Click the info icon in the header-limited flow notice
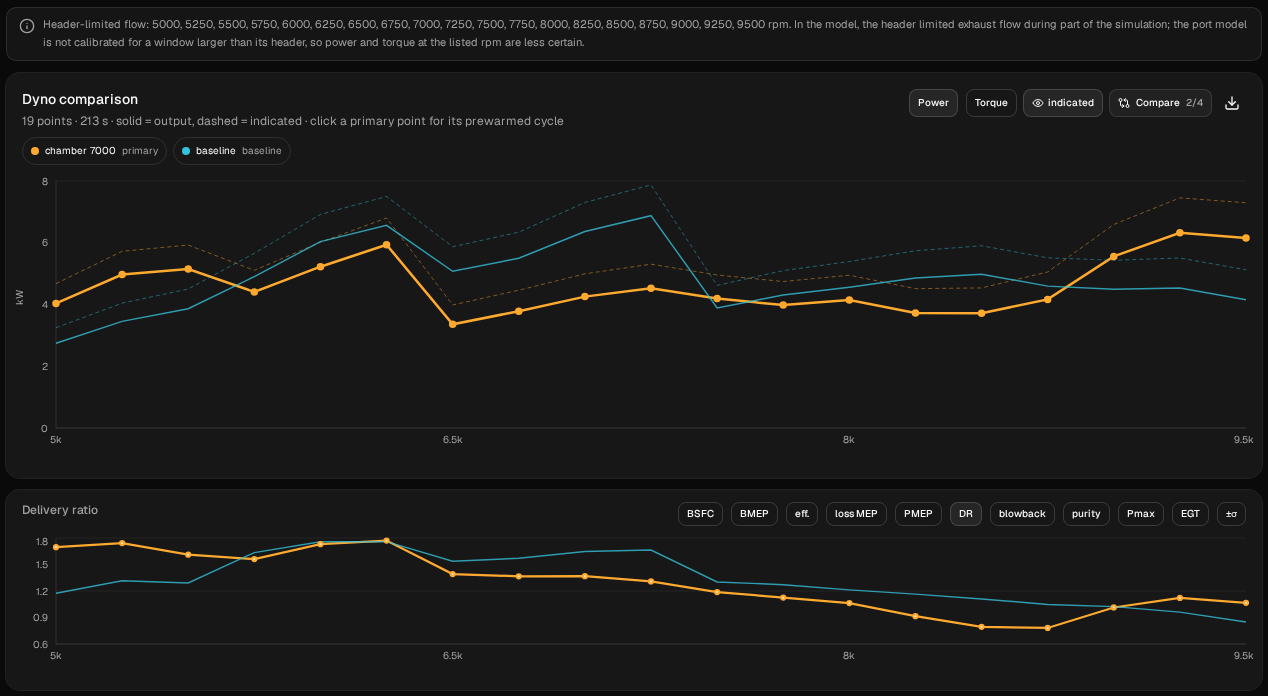The width and height of the screenshot is (1268, 696). point(27,27)
